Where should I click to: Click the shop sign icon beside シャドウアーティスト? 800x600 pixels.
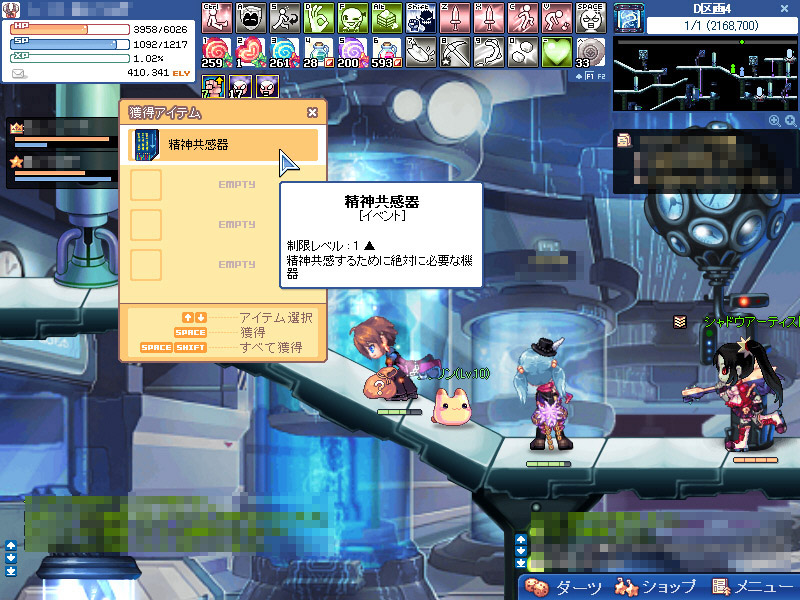pyautogui.click(x=680, y=322)
